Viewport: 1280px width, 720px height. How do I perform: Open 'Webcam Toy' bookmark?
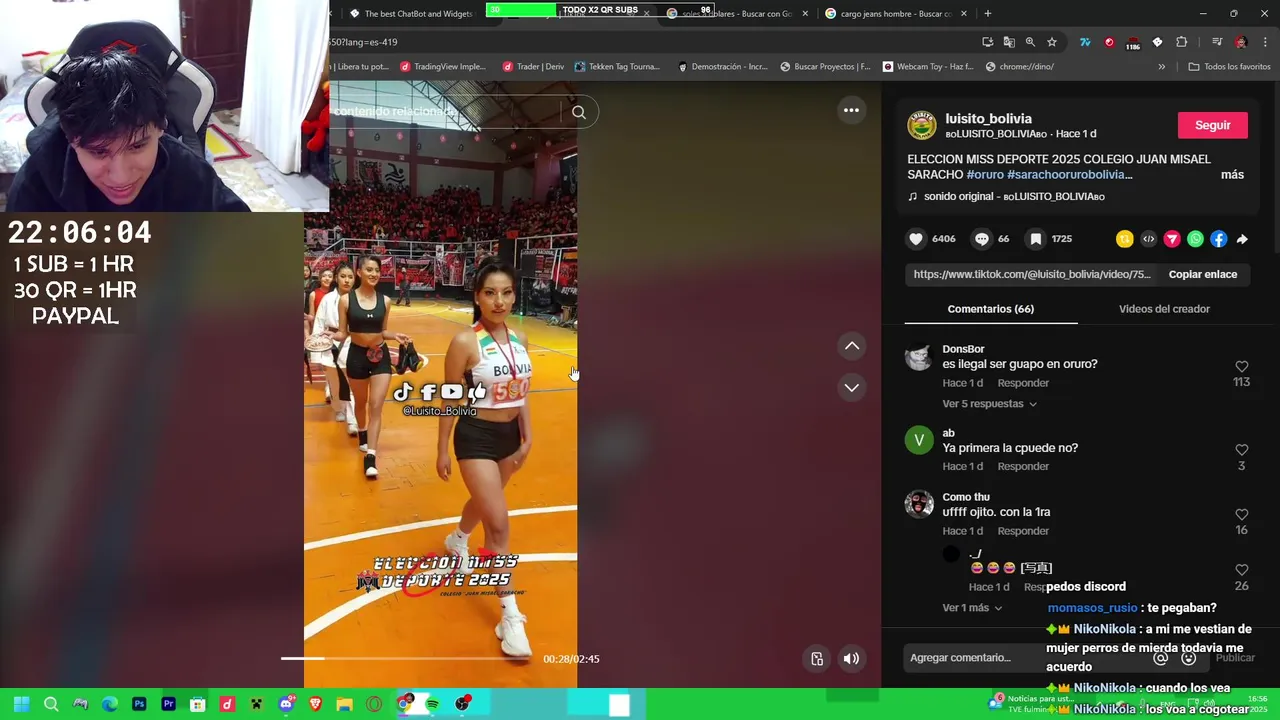928,67
